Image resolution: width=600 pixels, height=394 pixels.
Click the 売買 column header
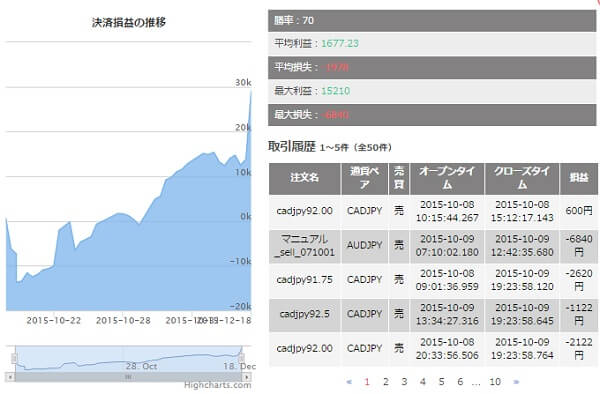[399, 179]
